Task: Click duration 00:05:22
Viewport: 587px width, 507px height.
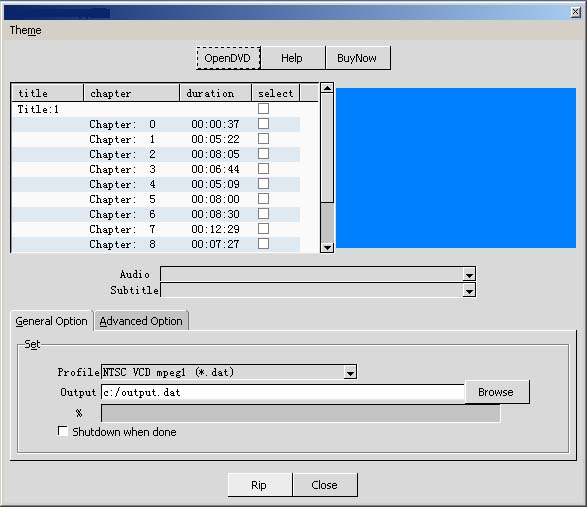Action: (215, 139)
